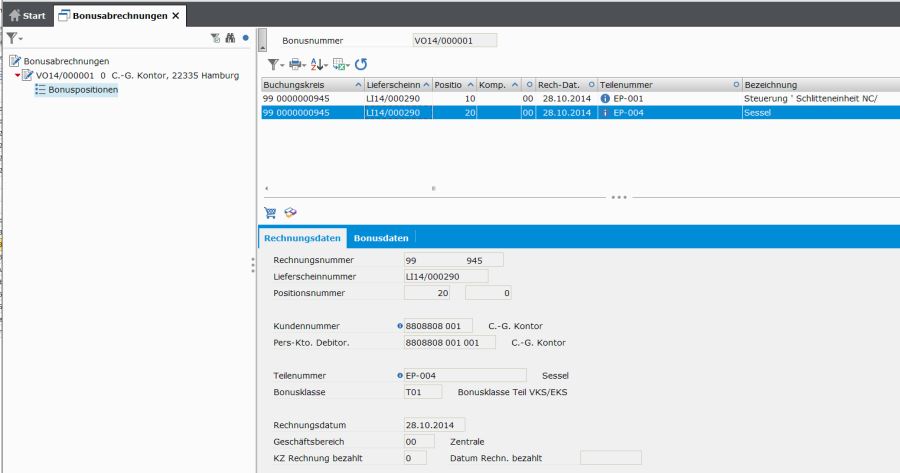Click the info icon beside EP-001
The image size is (900, 473).
(605, 99)
